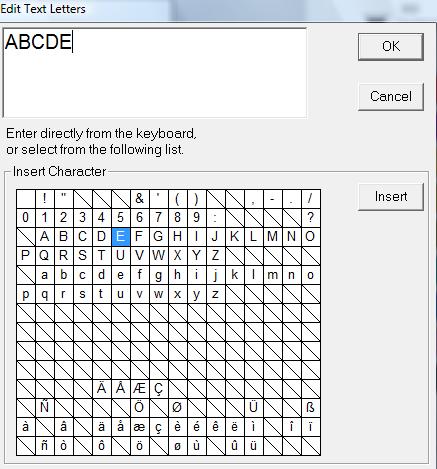This screenshot has width=437, height=469.
Task: Click inside the ABCDE text field
Action: [x=155, y=73]
